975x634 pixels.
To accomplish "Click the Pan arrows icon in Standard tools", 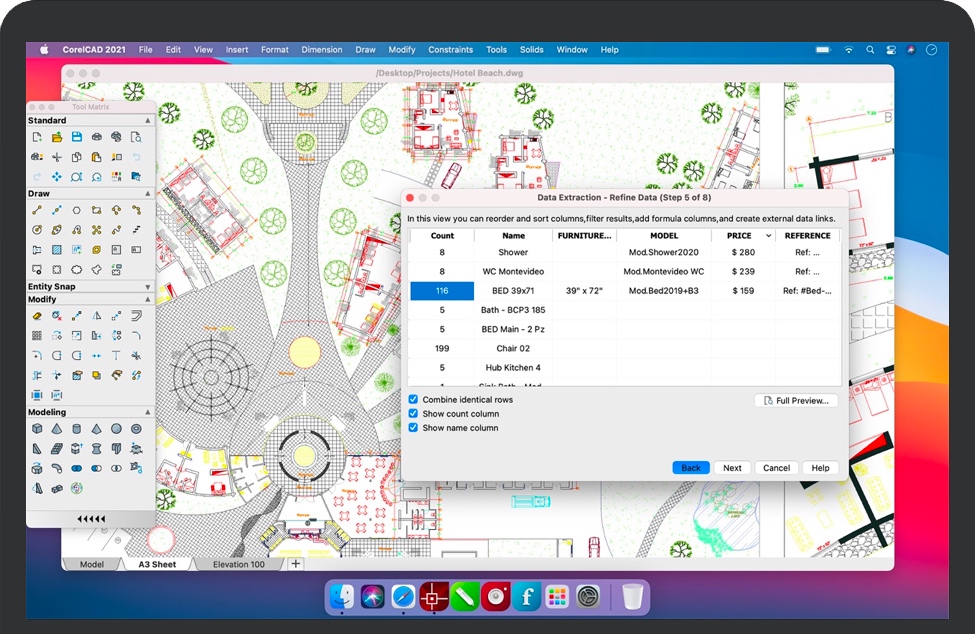I will pos(57,177).
